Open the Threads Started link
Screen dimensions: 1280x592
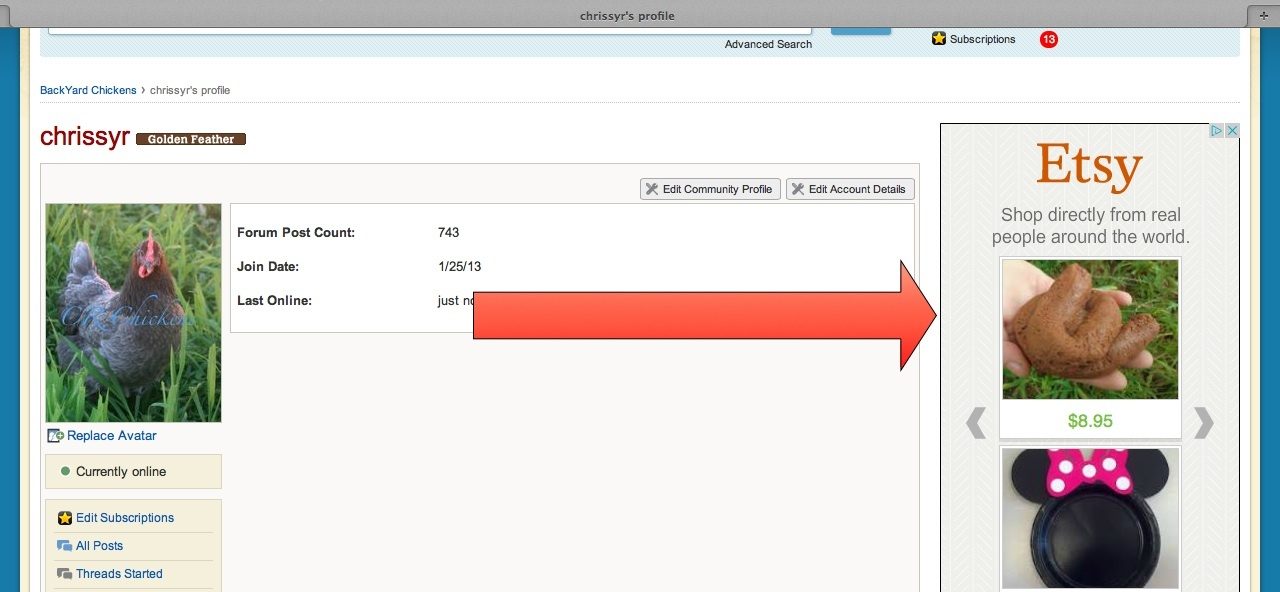click(119, 574)
